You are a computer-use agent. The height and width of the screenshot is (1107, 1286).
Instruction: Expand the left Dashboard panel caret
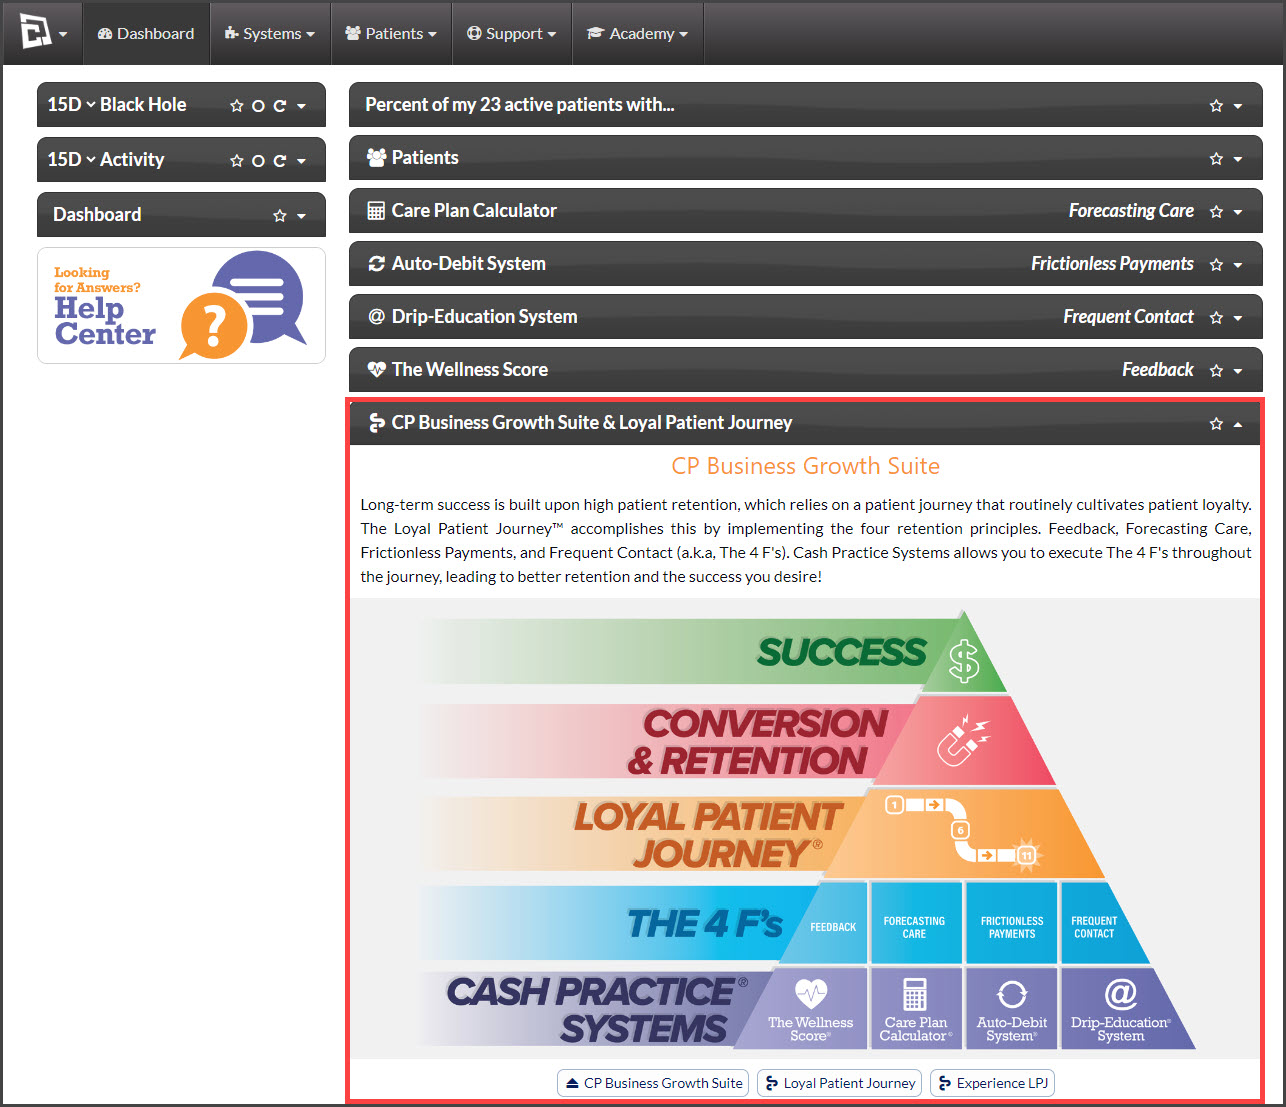pyautogui.click(x=301, y=216)
